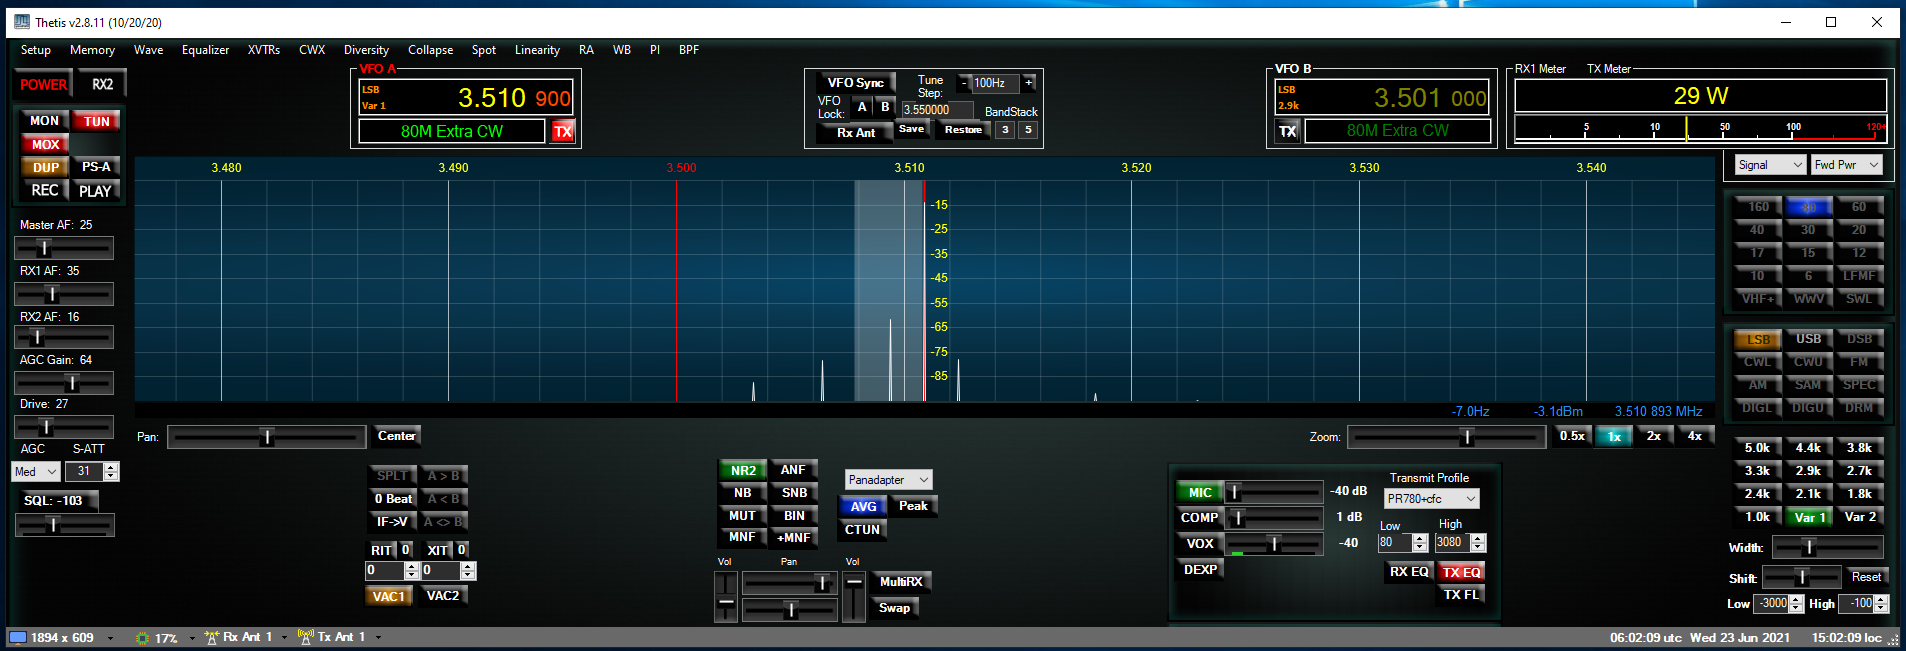This screenshot has width=1906, height=651.
Task: Click the Swap button
Action: tap(894, 608)
